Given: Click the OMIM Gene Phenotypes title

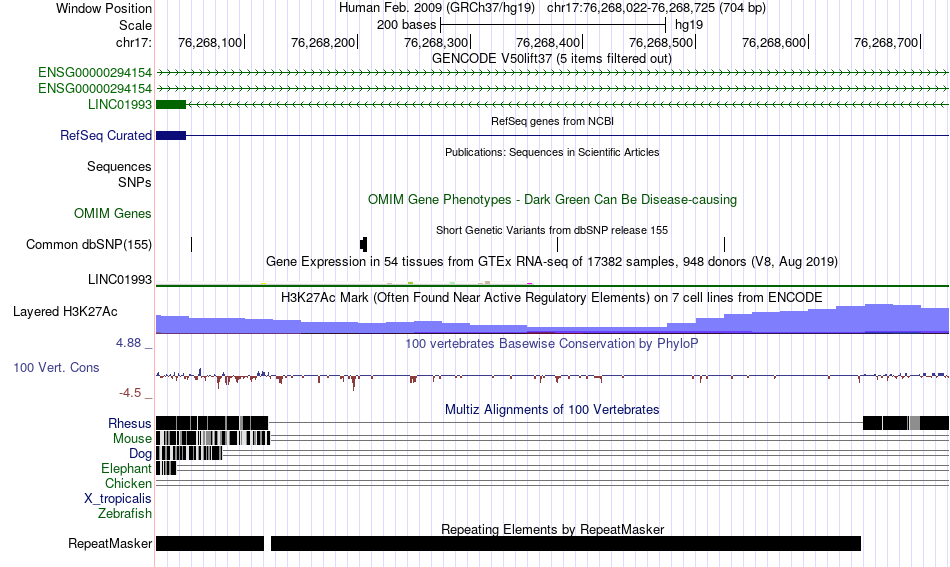Looking at the screenshot, I should coord(553,200).
